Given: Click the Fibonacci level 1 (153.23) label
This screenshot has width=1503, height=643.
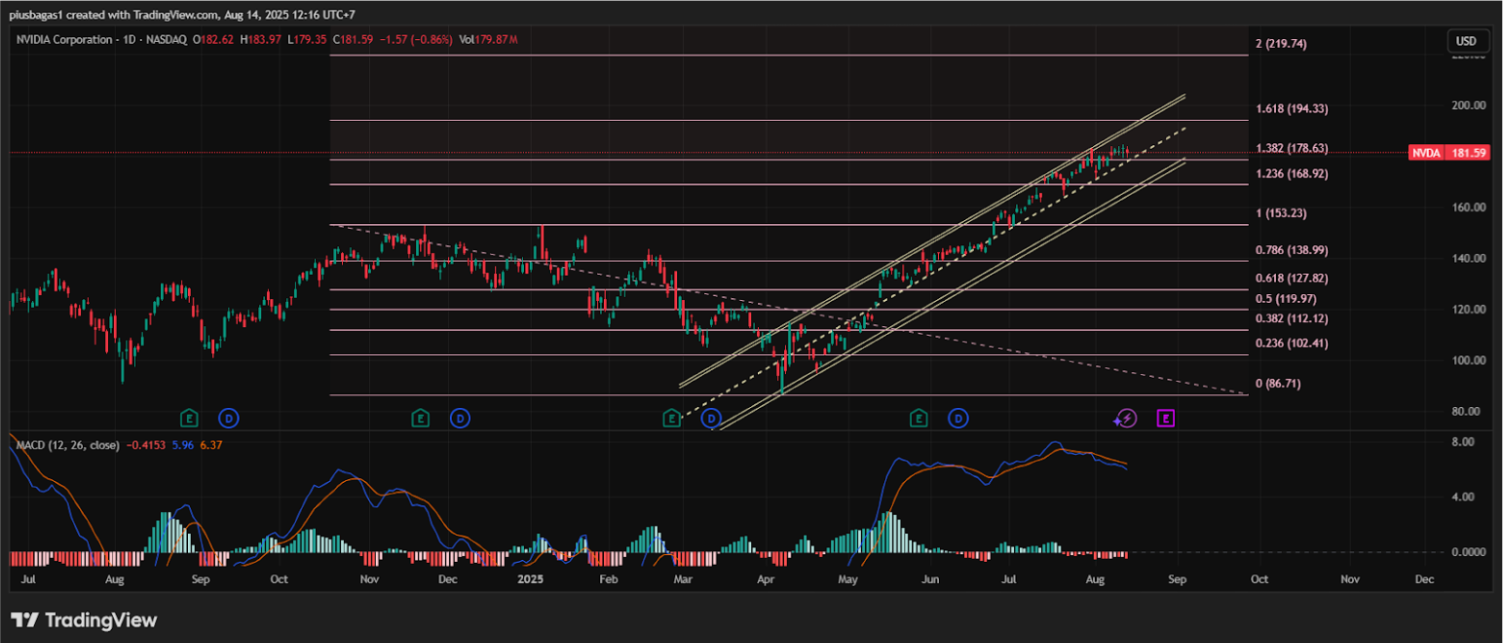Looking at the screenshot, I should (1281, 213).
